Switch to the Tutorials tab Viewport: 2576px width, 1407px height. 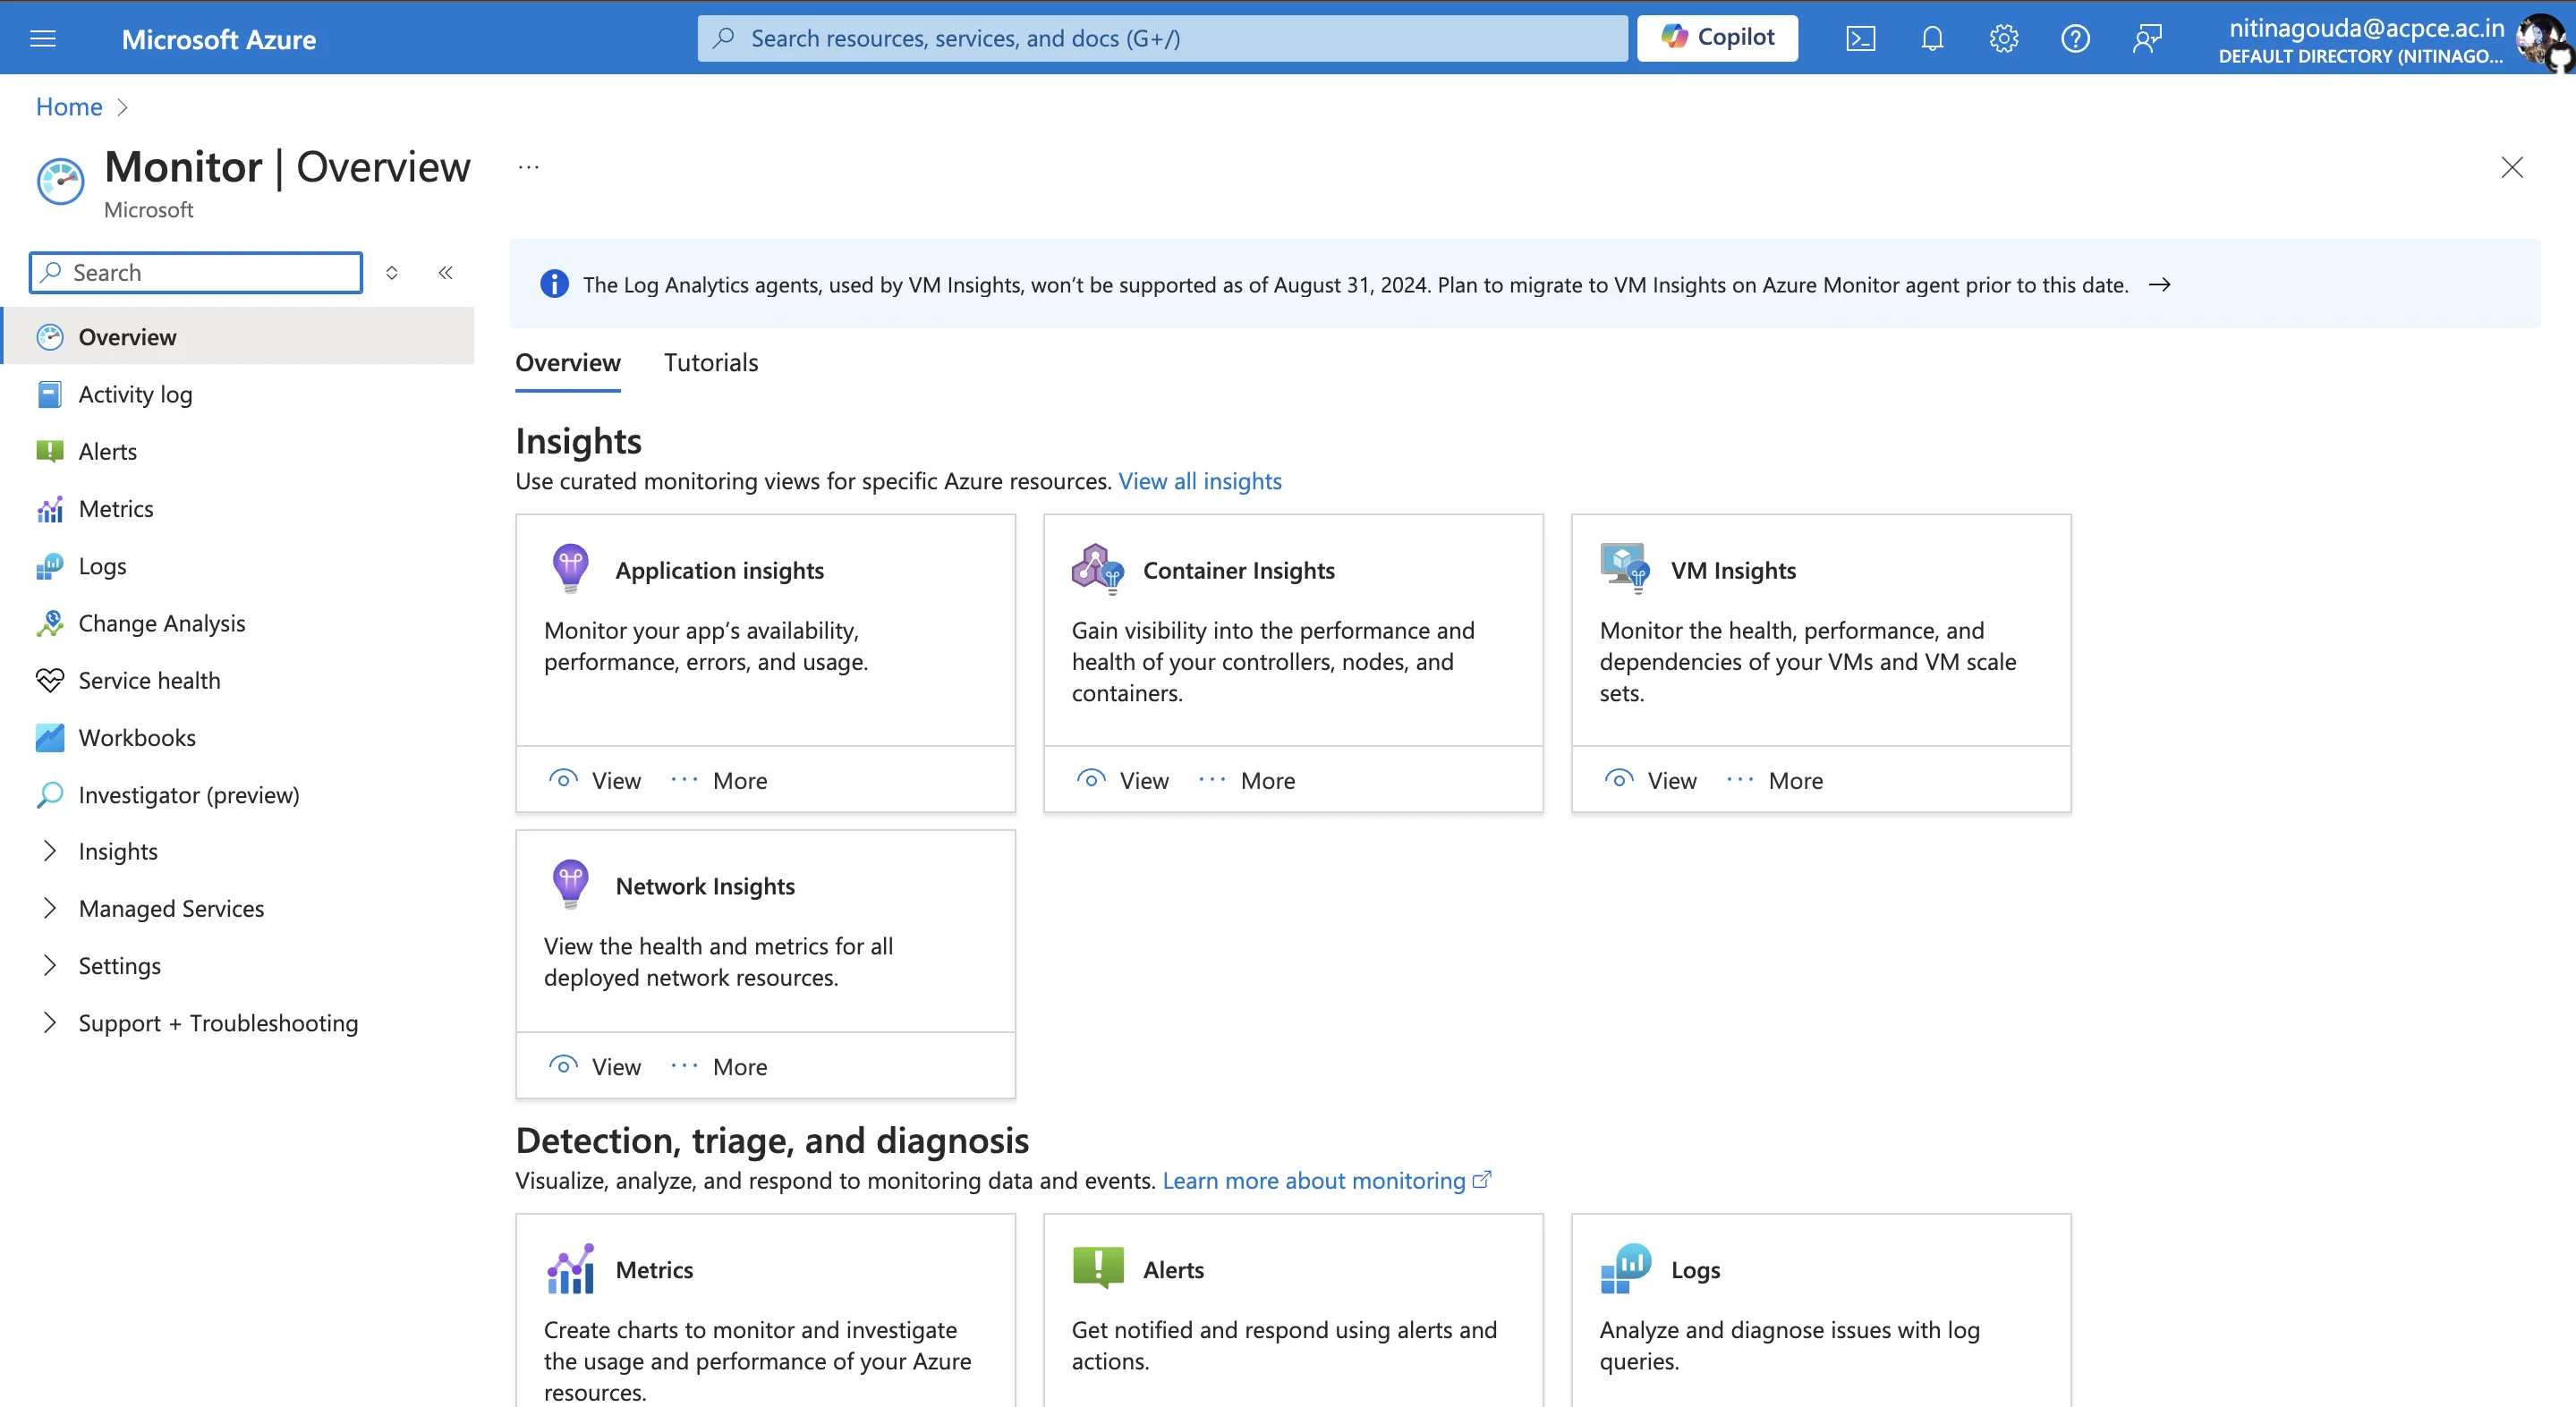(x=711, y=362)
